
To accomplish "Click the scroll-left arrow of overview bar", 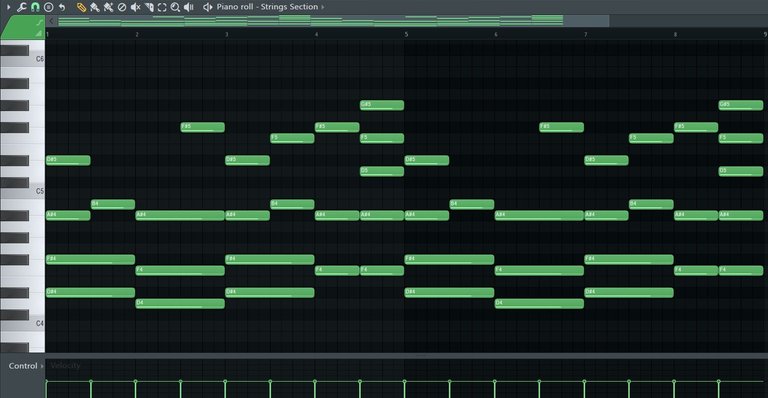I will coord(51,21).
